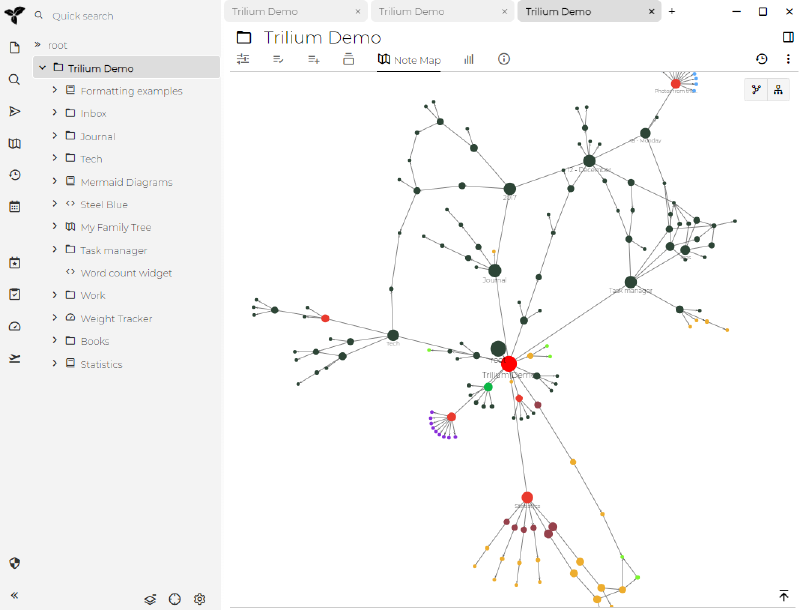Open the Statistics note in the tree
Viewport: 800px width, 610px height.
pos(102,364)
